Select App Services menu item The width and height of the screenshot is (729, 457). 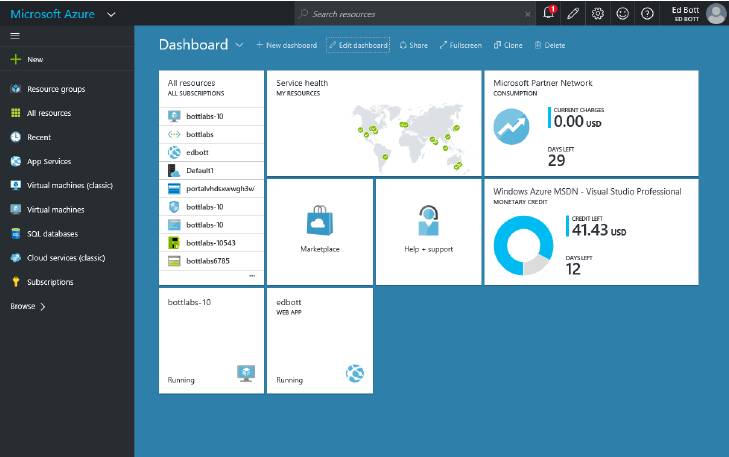pos(49,161)
